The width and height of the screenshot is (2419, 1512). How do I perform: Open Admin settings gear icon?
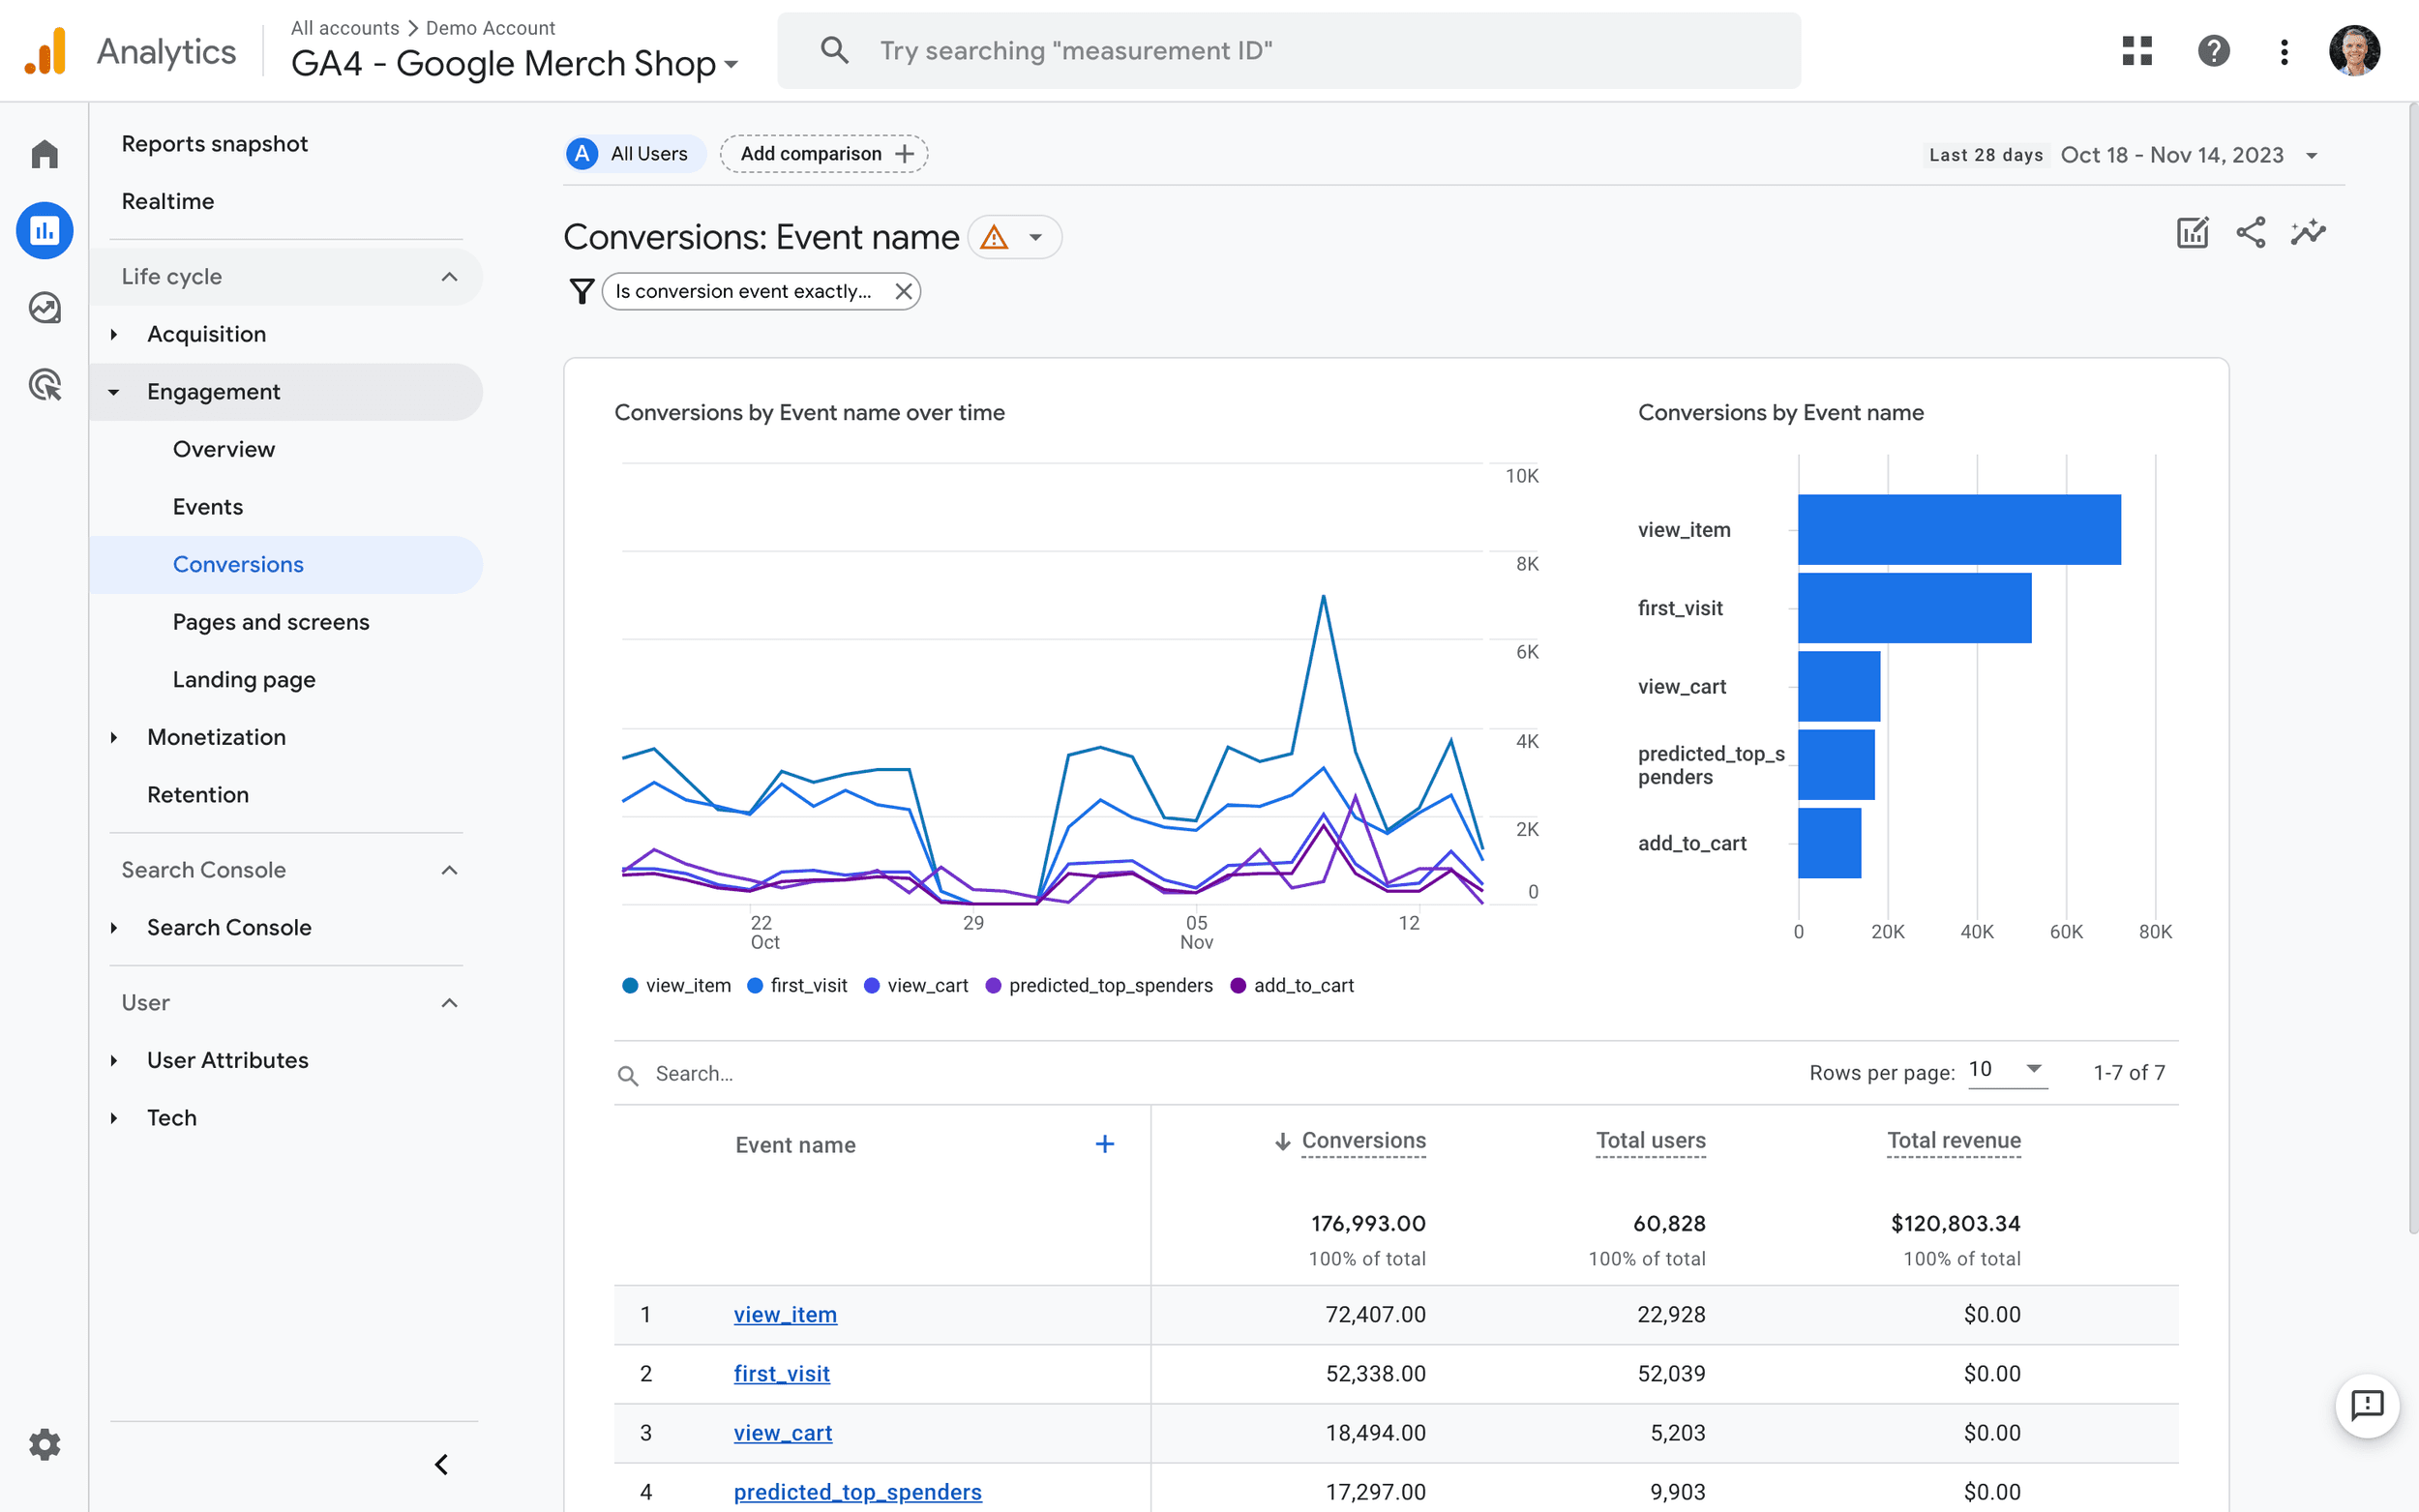[x=44, y=1444]
